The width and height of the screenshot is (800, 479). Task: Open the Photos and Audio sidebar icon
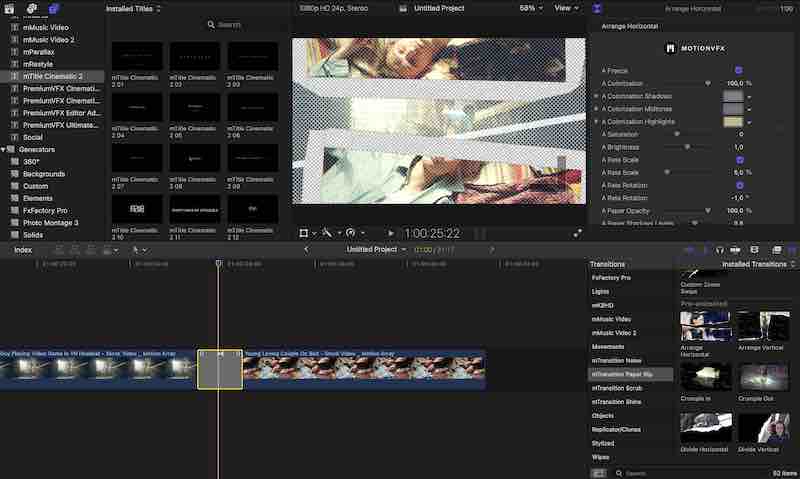[x=32, y=8]
